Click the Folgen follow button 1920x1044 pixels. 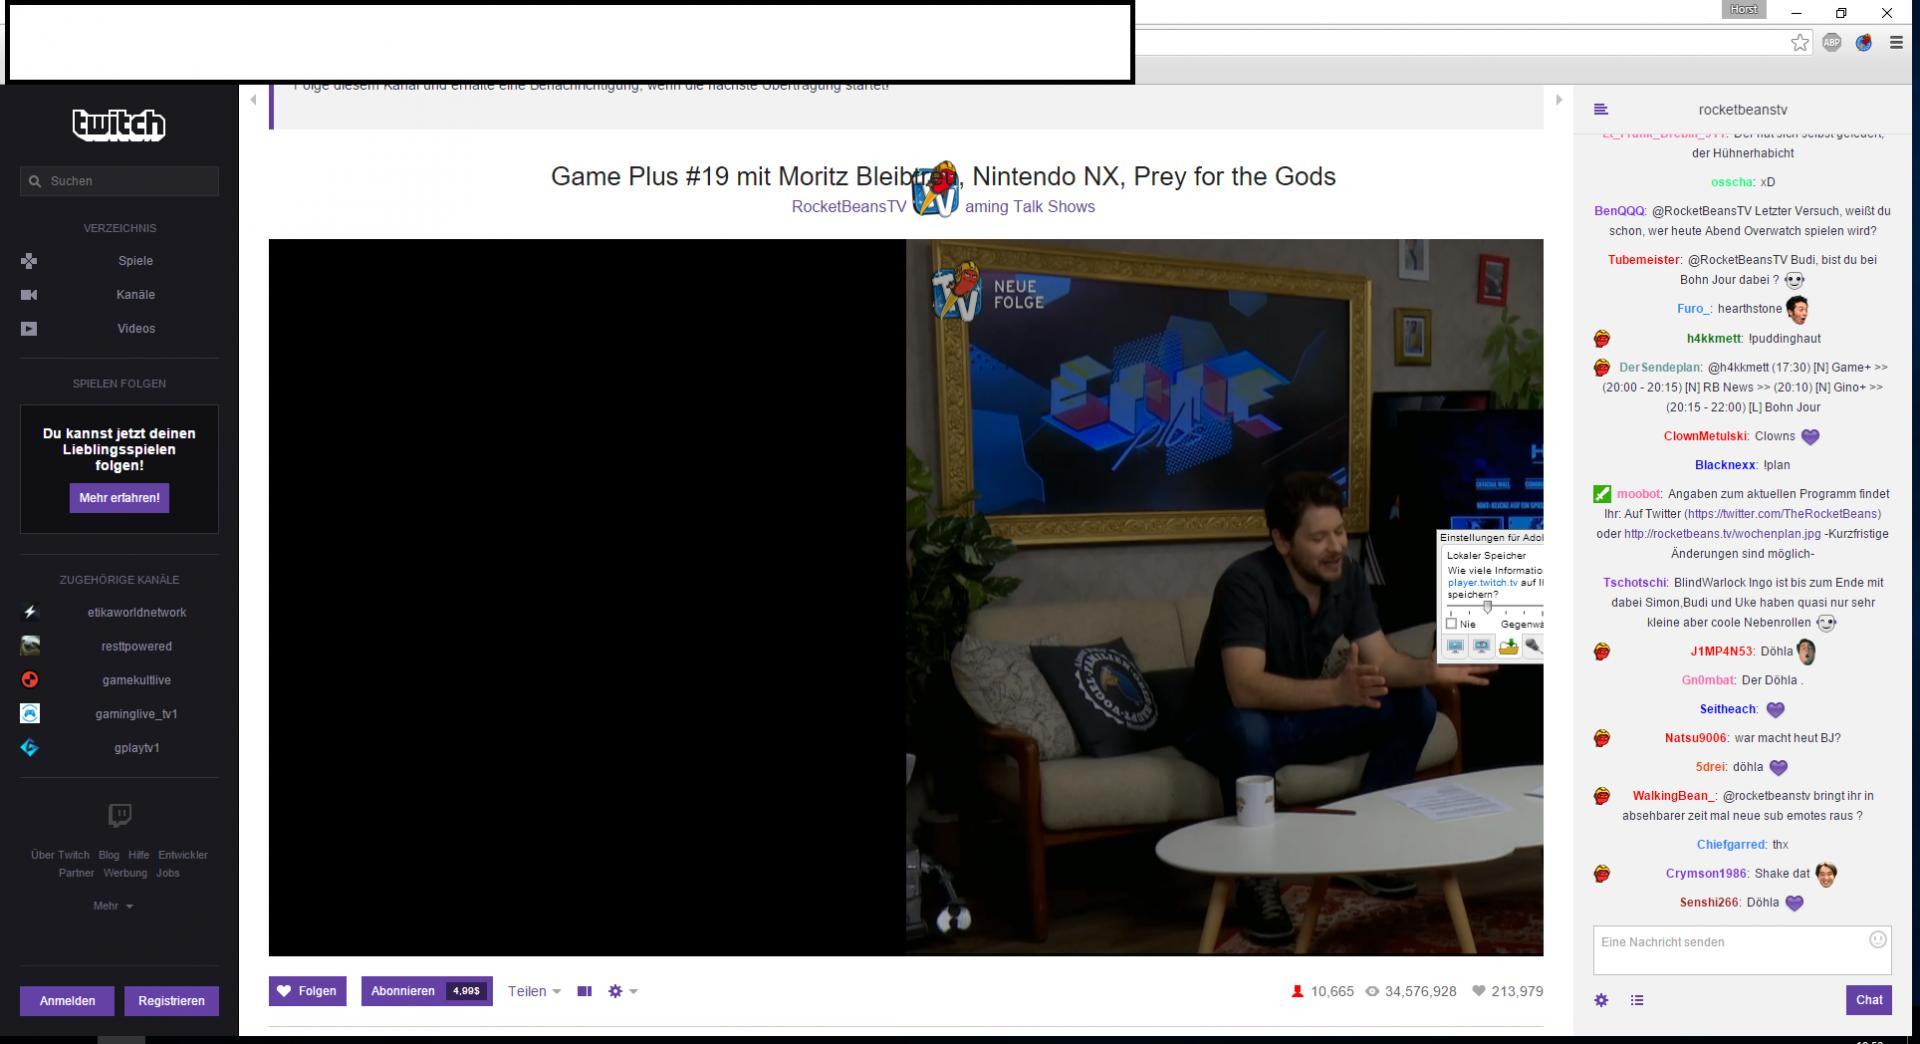click(x=307, y=991)
